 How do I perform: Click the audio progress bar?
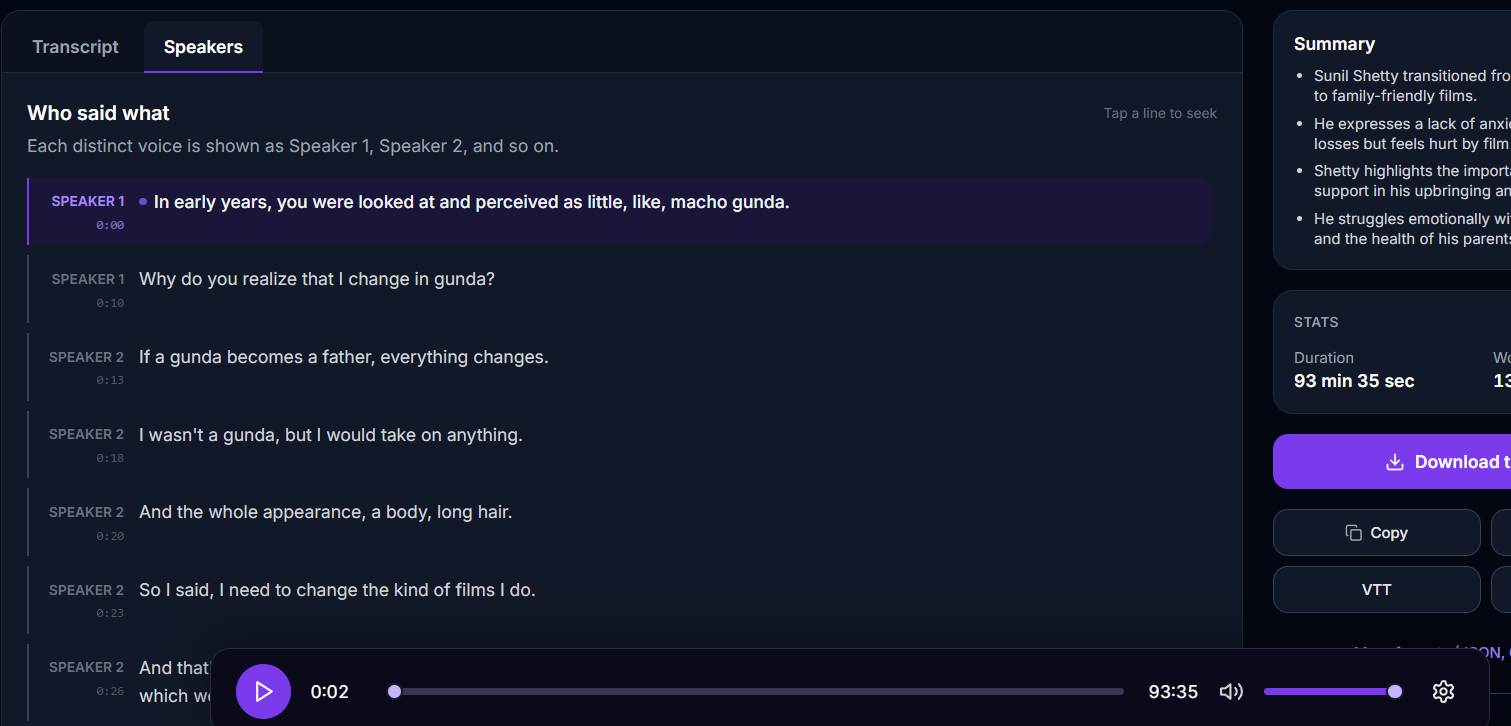[758, 691]
